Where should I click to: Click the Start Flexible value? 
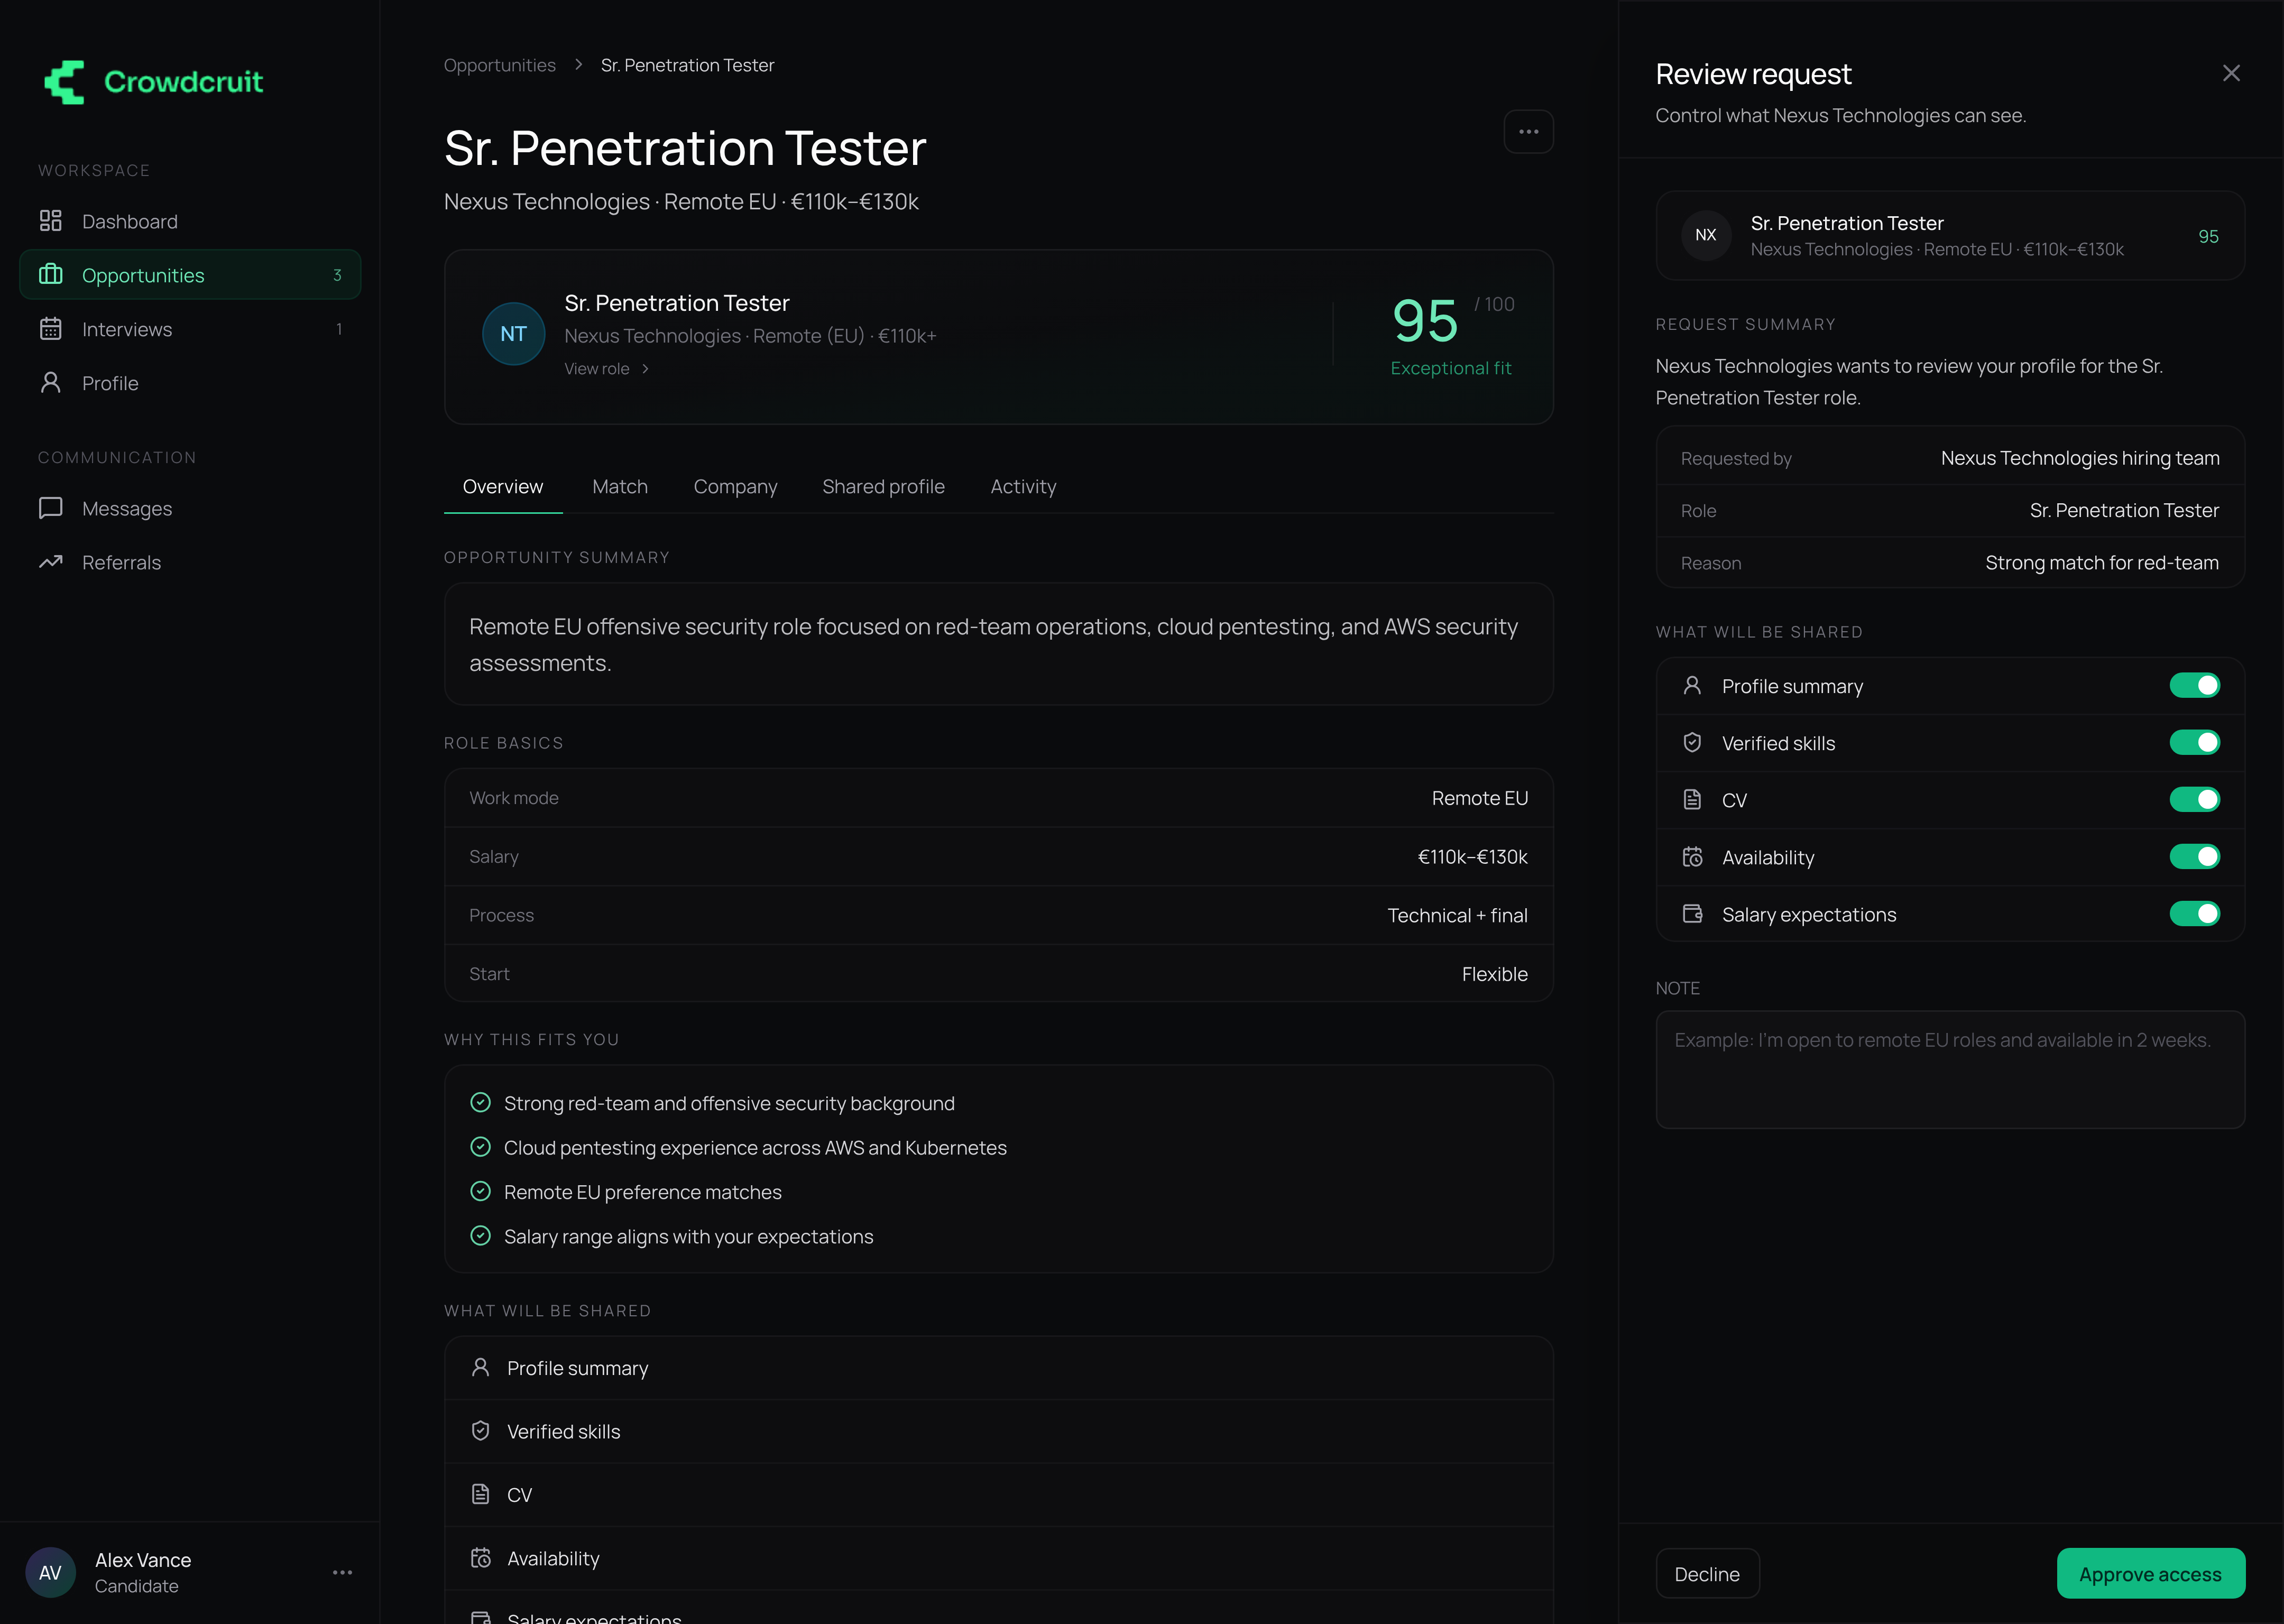click(x=1494, y=974)
